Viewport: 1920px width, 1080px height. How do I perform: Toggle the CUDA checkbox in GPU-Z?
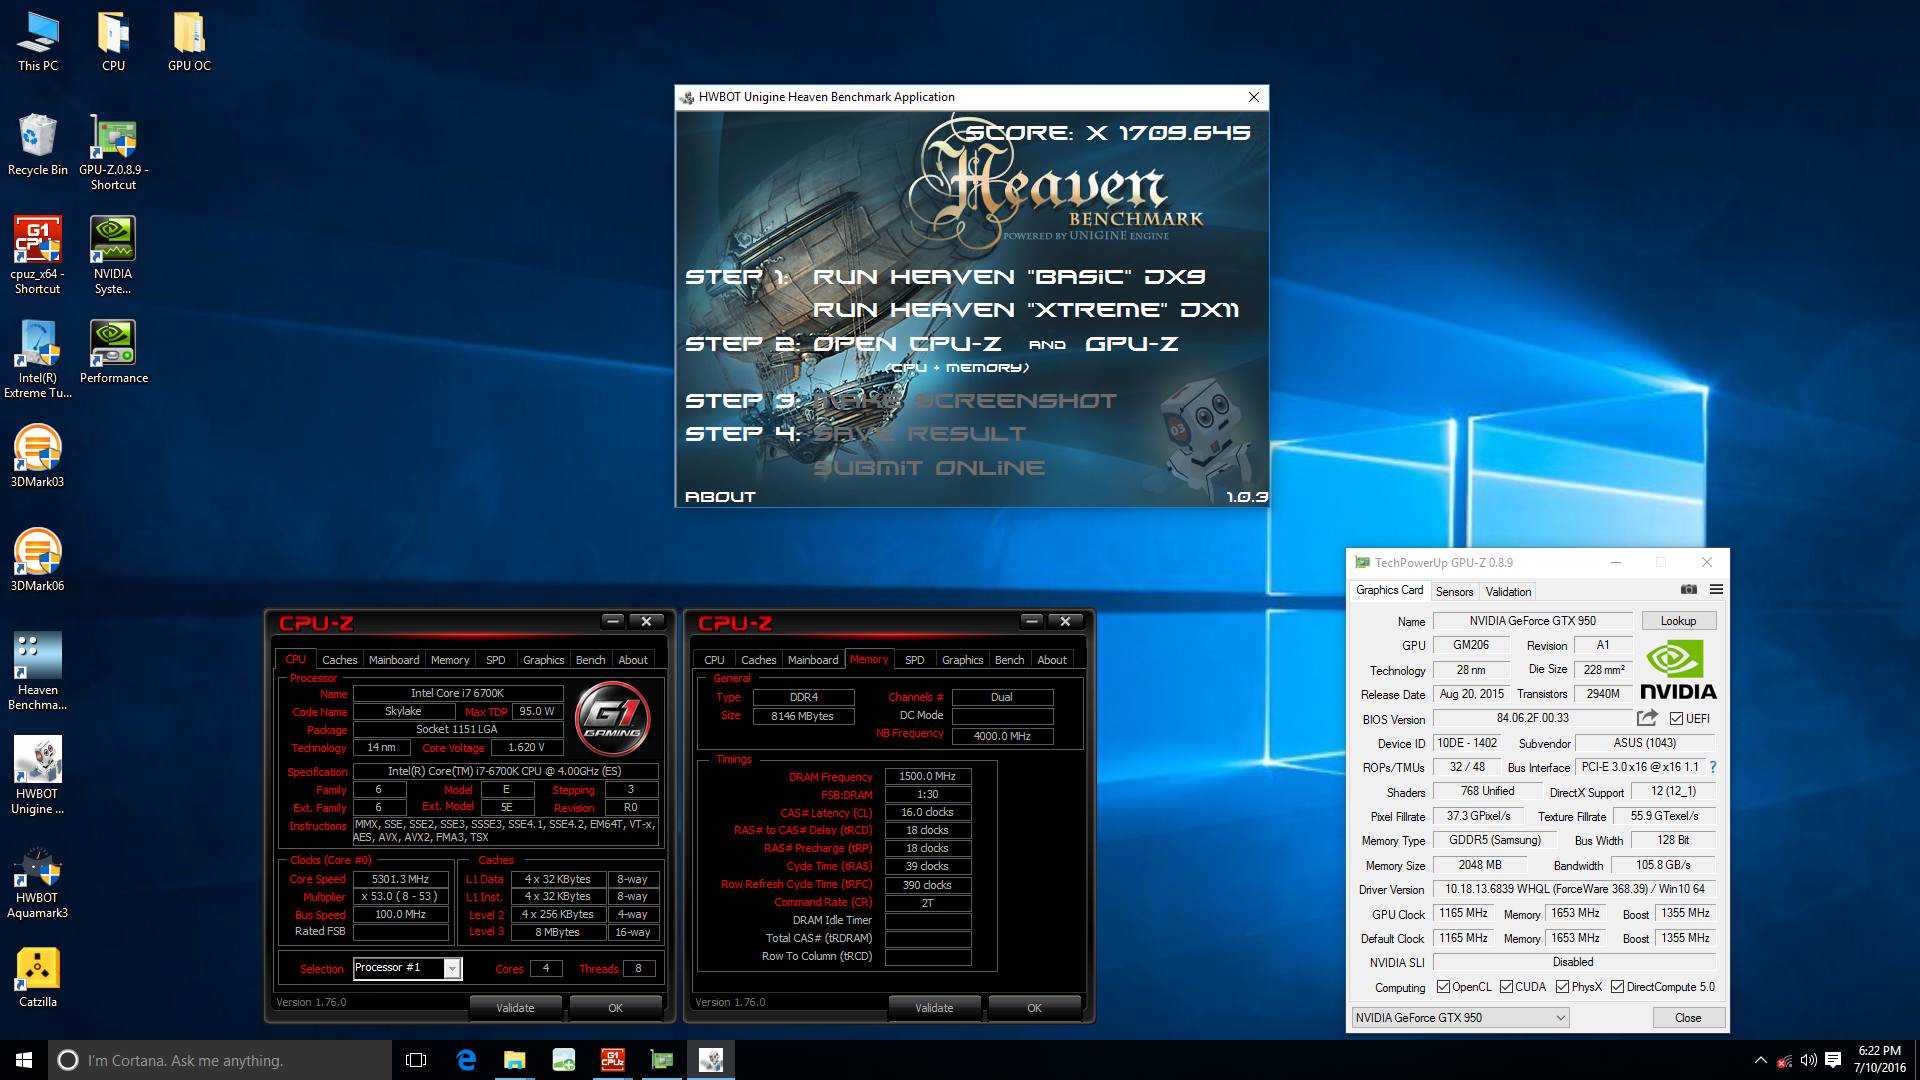(1506, 987)
